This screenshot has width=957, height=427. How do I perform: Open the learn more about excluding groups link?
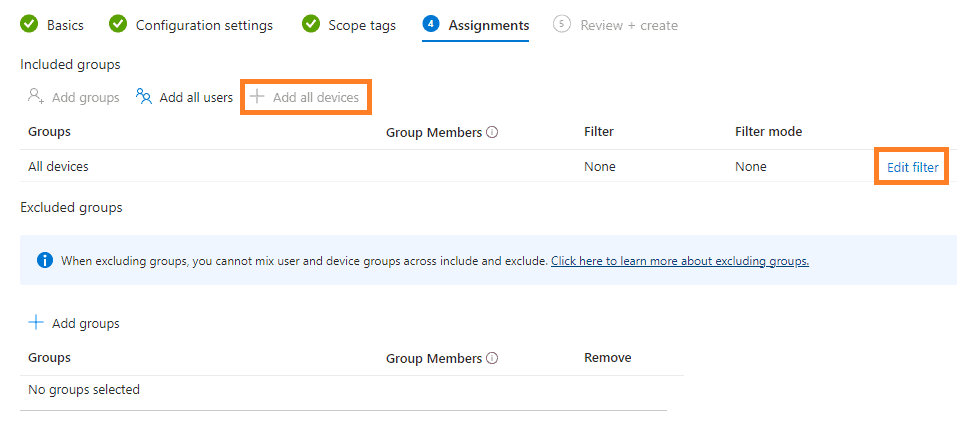679,261
